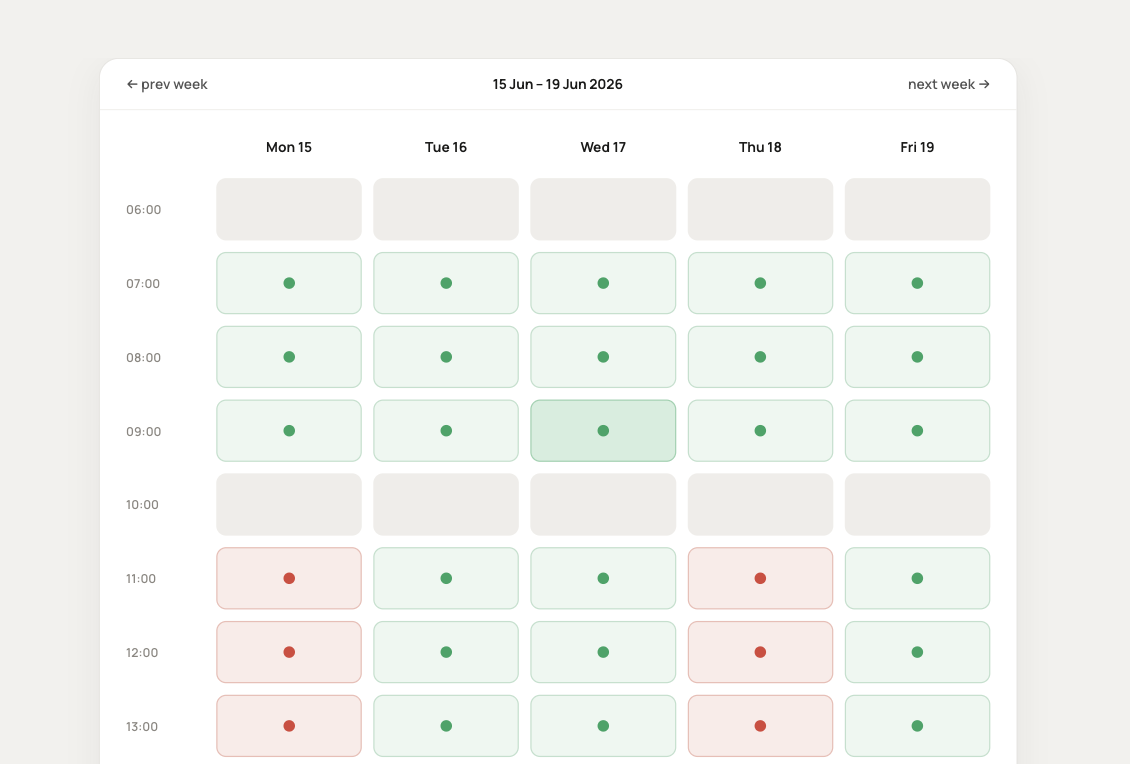The width and height of the screenshot is (1130, 764).
Task: Reserve the 12:00 slot on Tue 16
Action: pos(446,652)
